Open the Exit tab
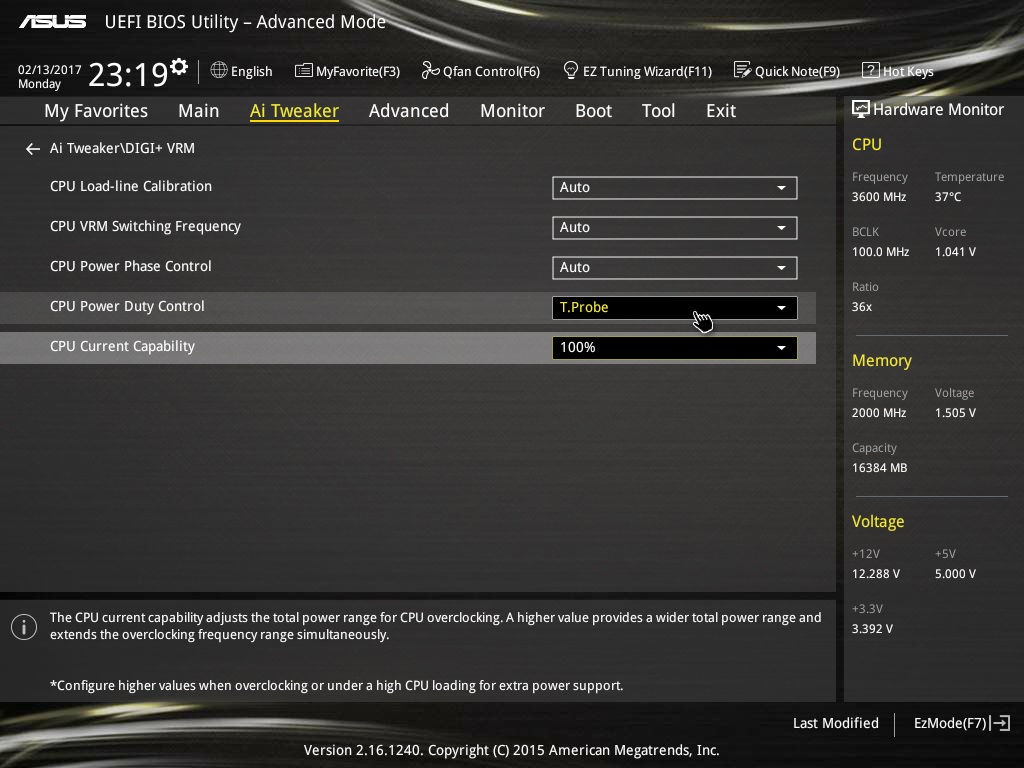 720,111
